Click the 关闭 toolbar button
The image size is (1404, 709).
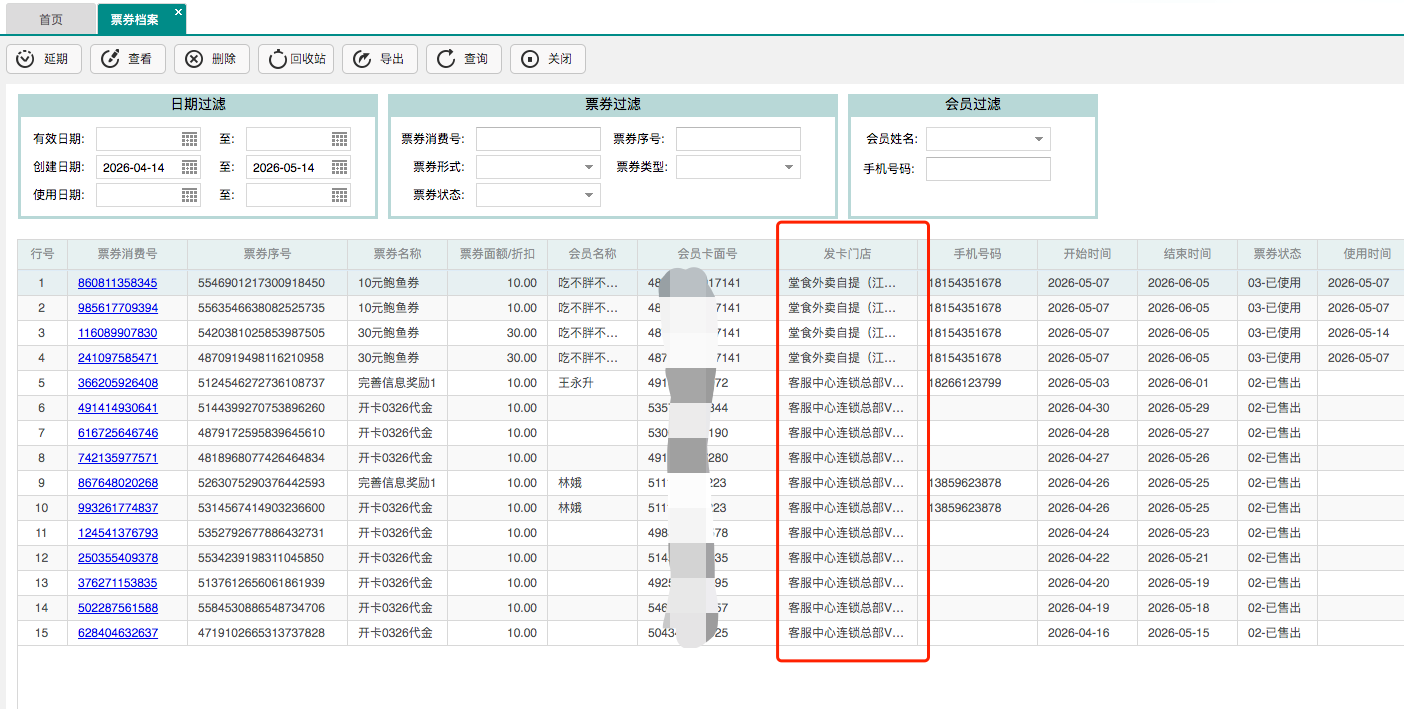pyautogui.click(x=548, y=59)
